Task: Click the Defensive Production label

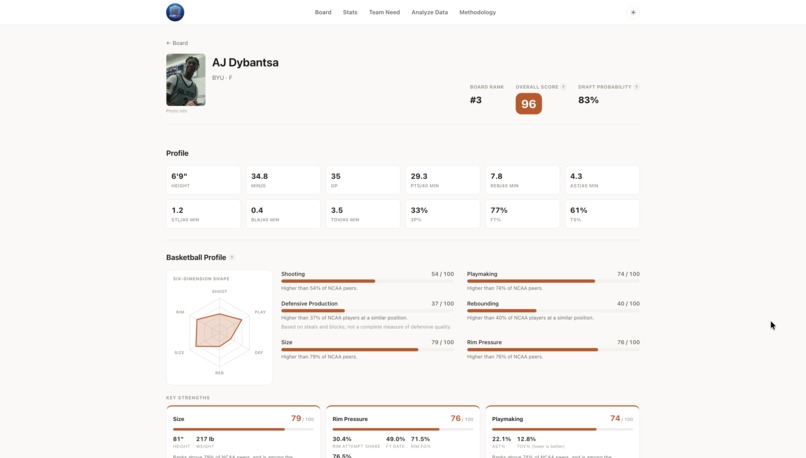Action: [x=309, y=304]
